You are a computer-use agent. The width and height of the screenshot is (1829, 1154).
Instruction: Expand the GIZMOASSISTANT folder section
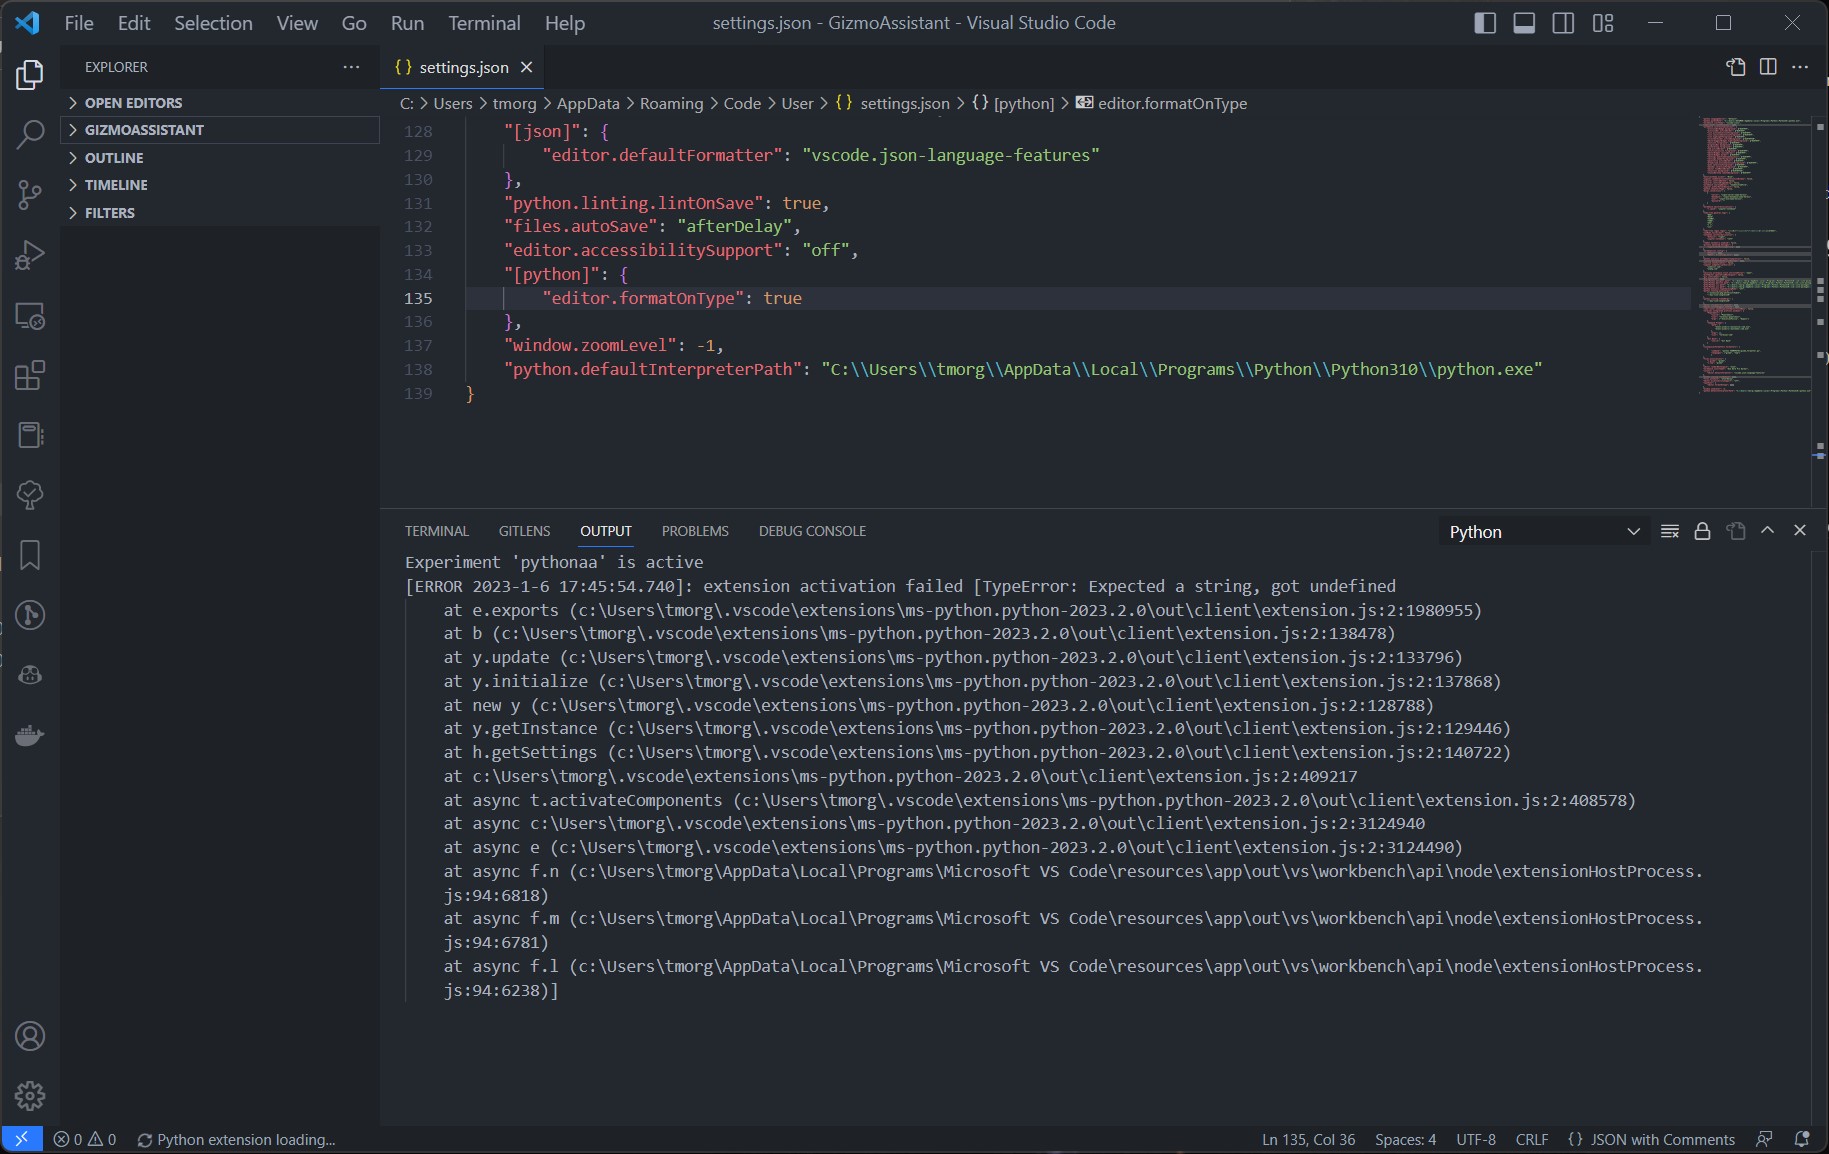tap(220, 130)
